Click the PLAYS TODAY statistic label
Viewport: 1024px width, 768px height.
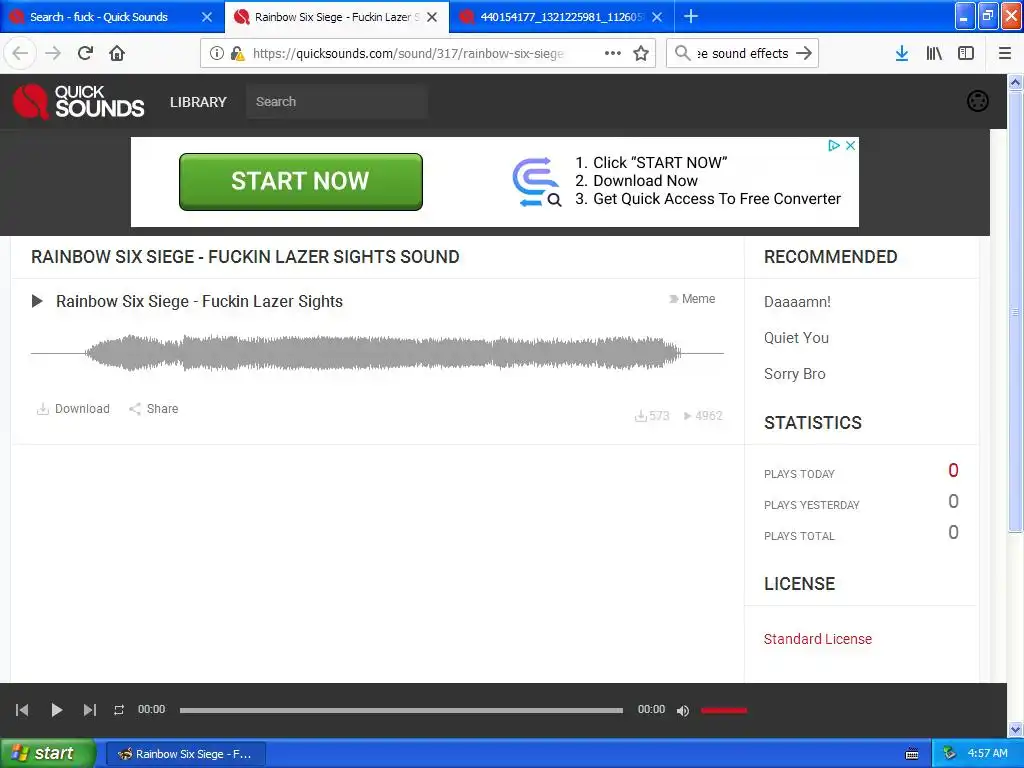pyautogui.click(x=799, y=474)
